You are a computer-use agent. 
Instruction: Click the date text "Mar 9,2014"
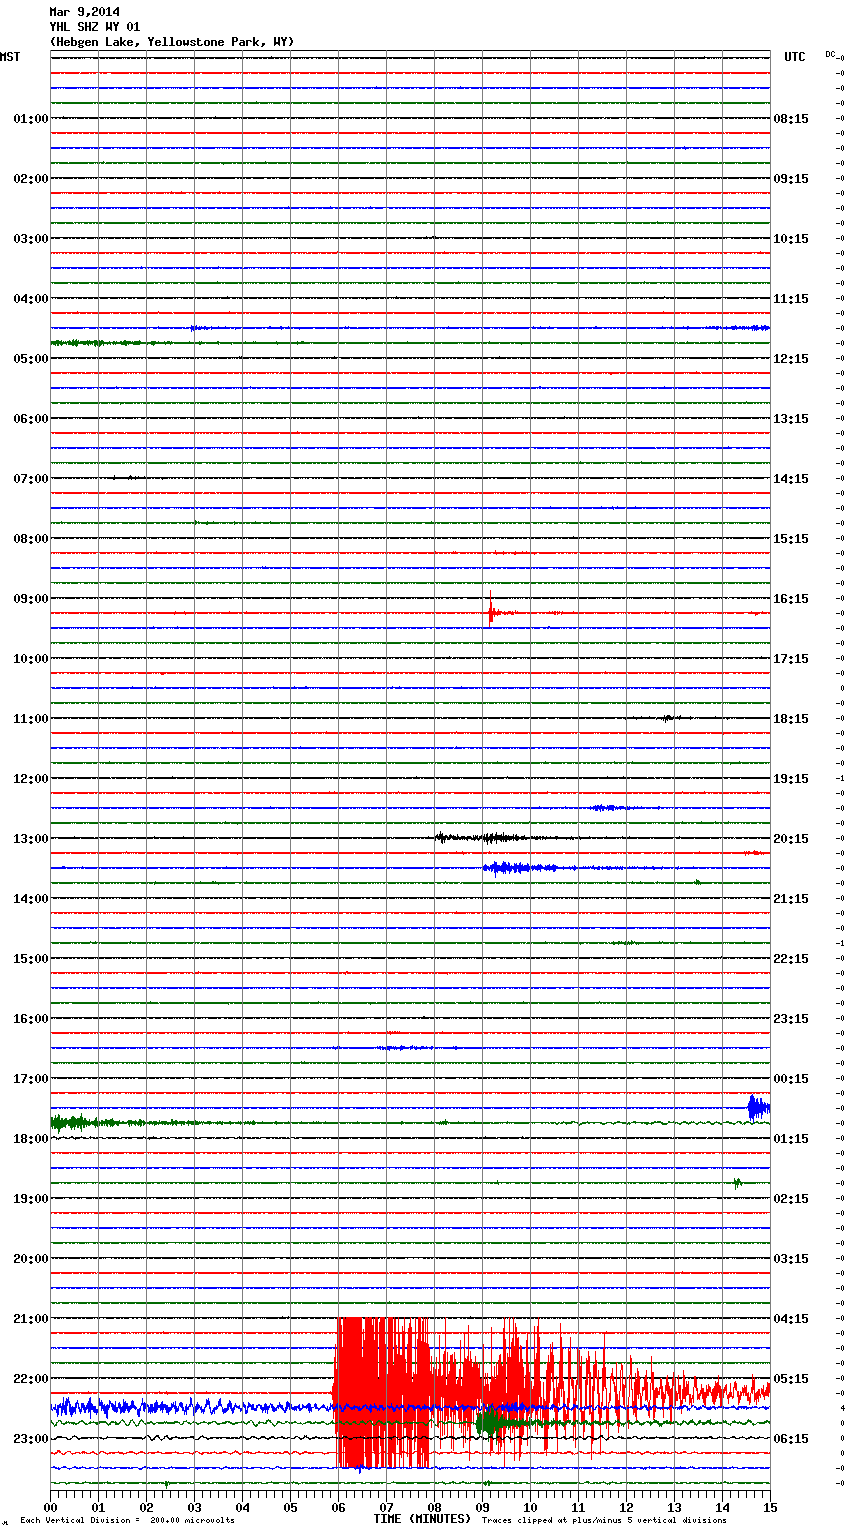(x=84, y=12)
